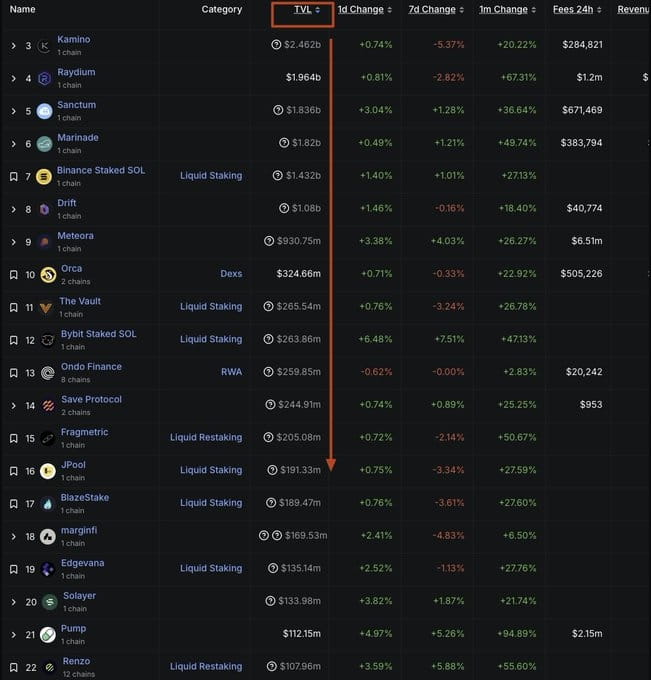Click the Binance Staked SOL logo

click(44, 176)
